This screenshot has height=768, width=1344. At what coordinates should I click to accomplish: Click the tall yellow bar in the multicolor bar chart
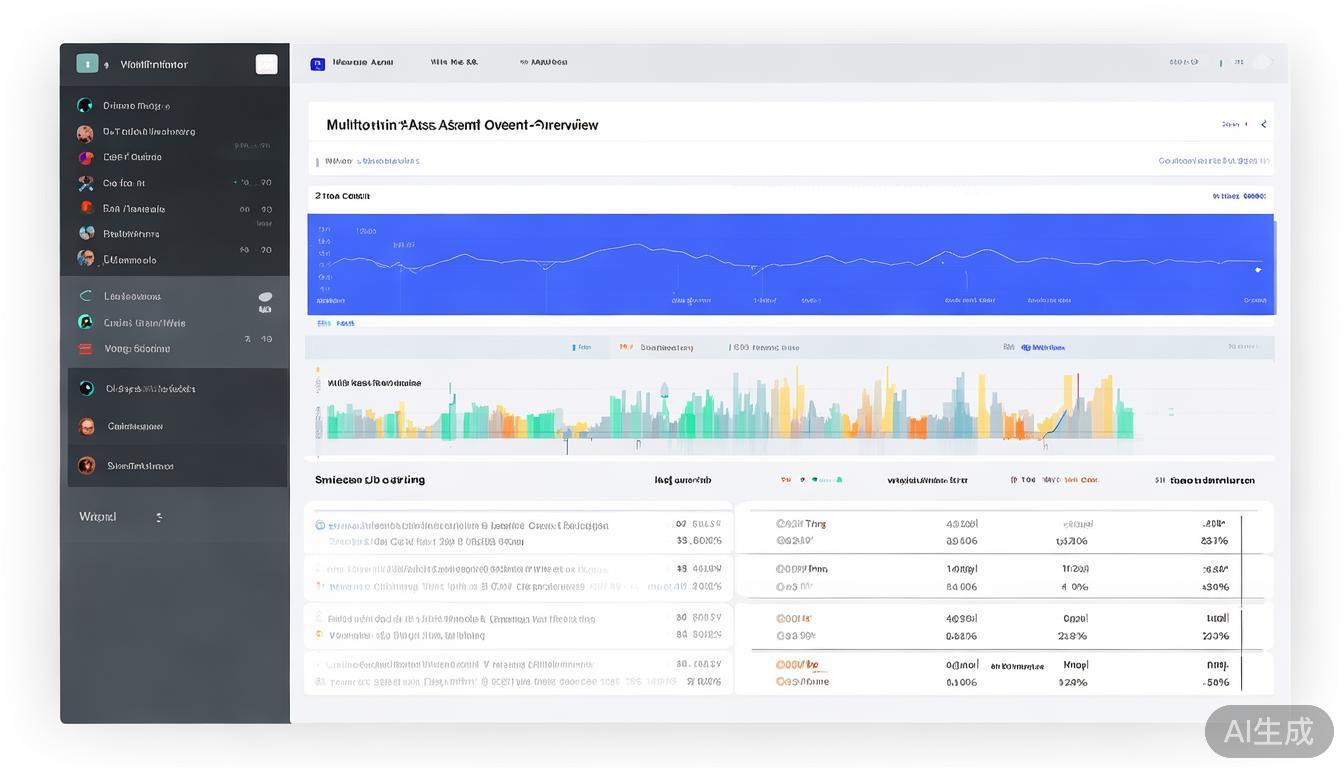point(886,401)
